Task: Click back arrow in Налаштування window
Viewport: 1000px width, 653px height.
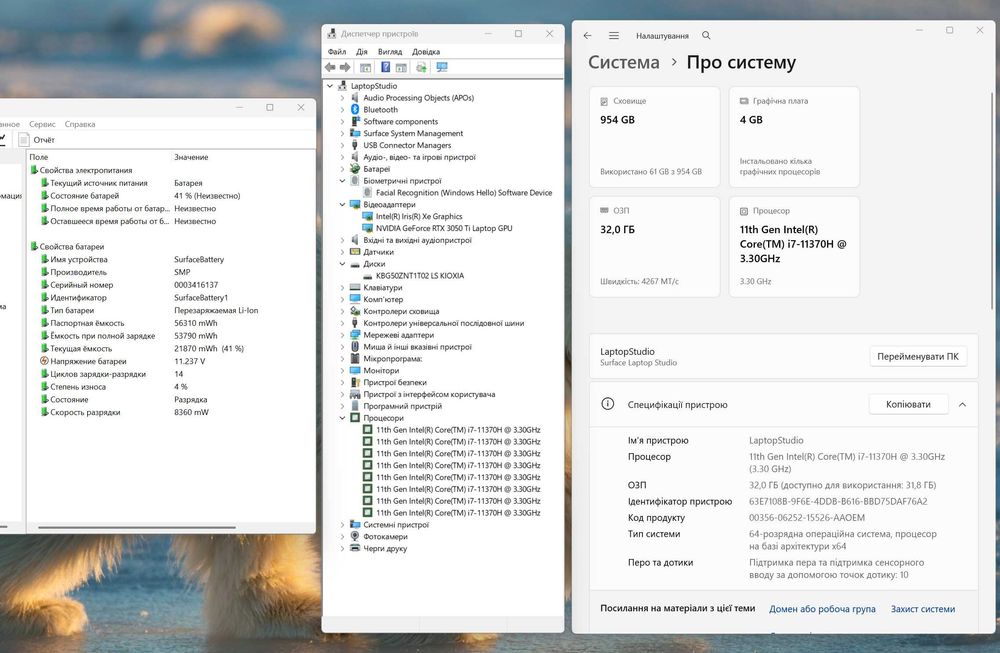Action: 587,36
